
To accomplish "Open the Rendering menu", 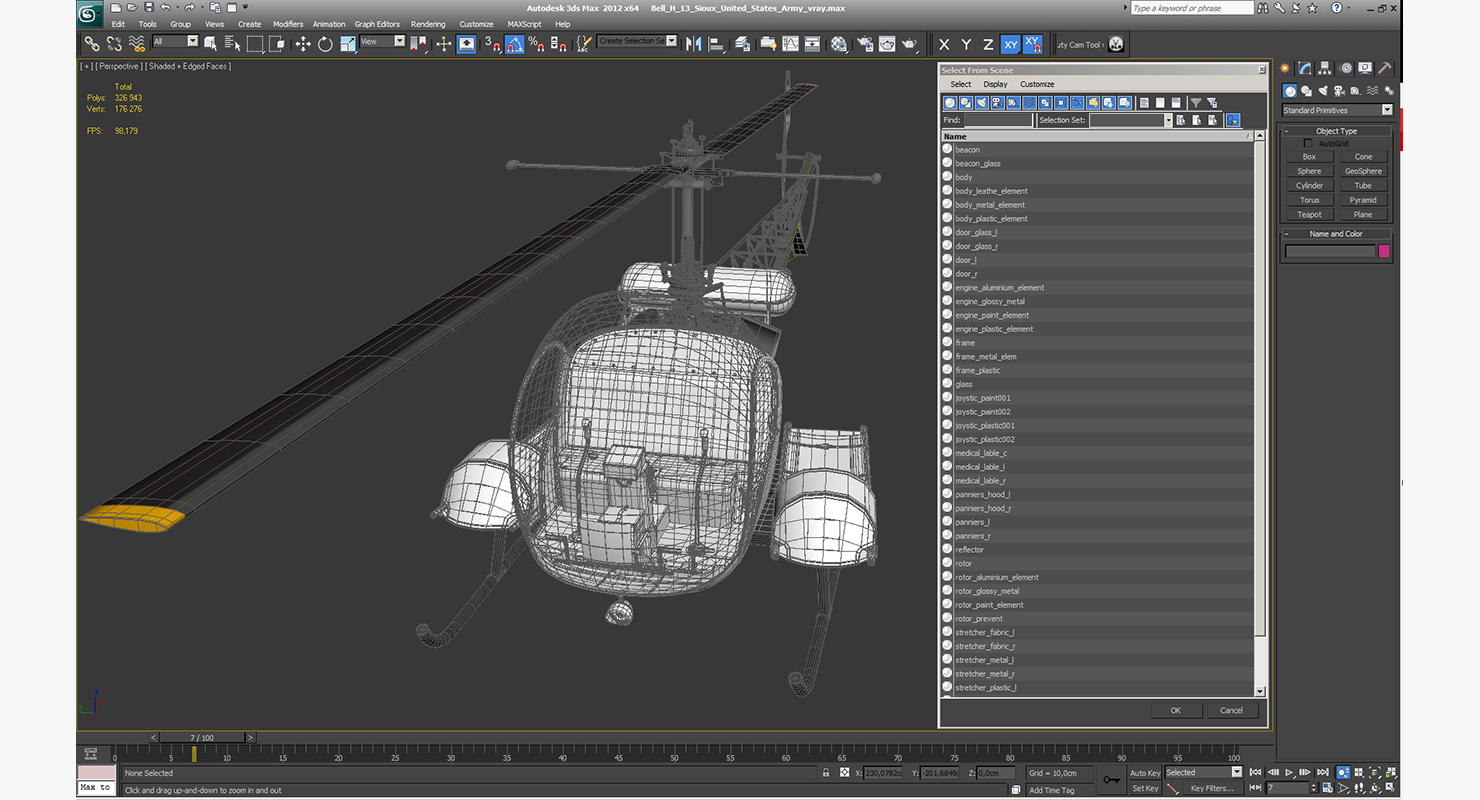I will tap(428, 24).
